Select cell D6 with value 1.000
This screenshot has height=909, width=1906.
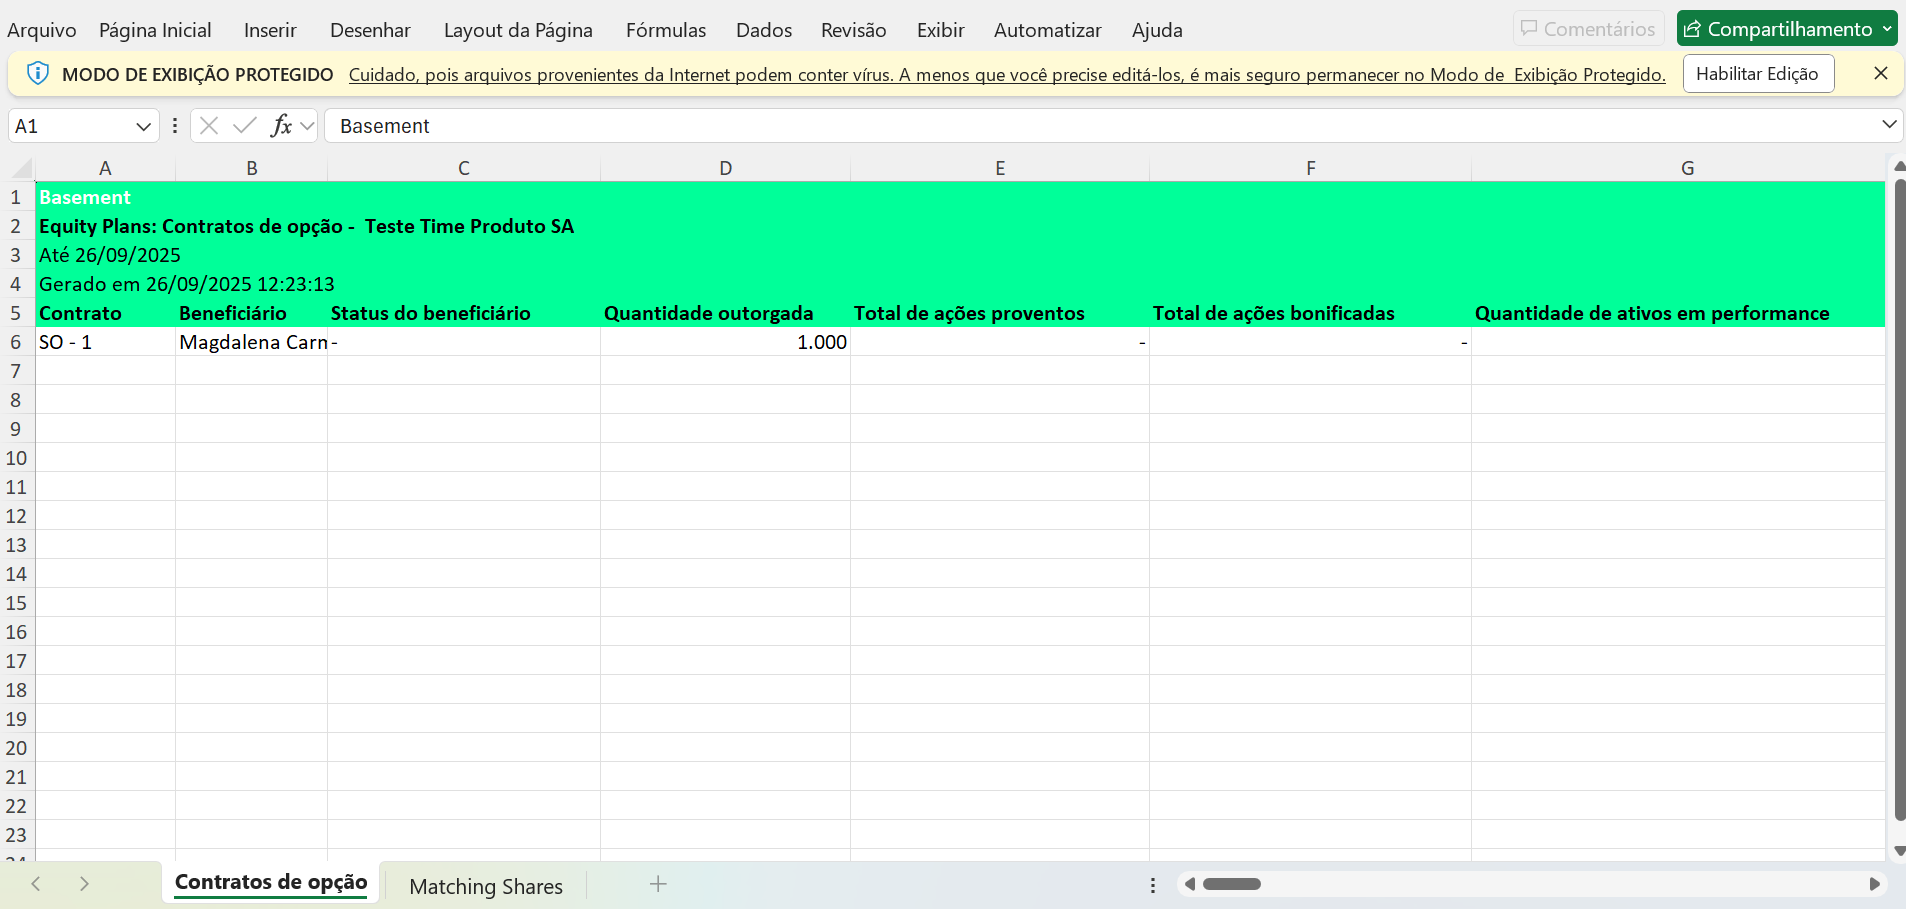[725, 342]
